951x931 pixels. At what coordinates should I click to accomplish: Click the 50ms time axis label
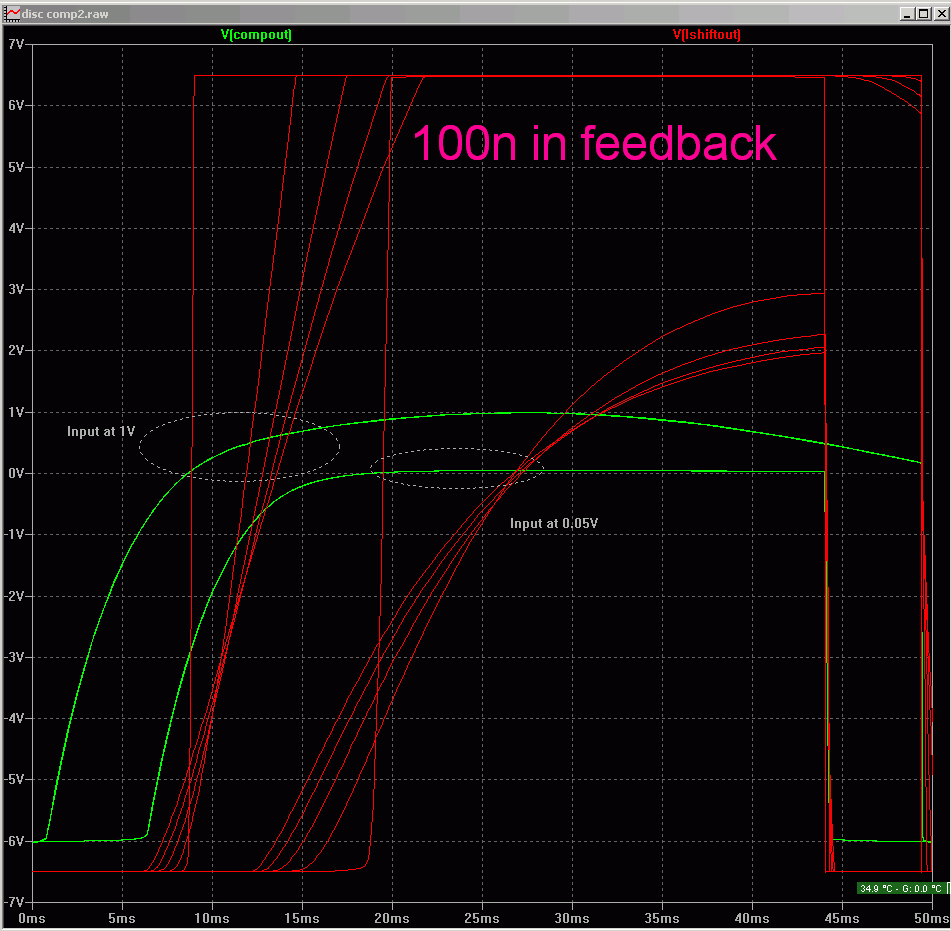pos(932,918)
